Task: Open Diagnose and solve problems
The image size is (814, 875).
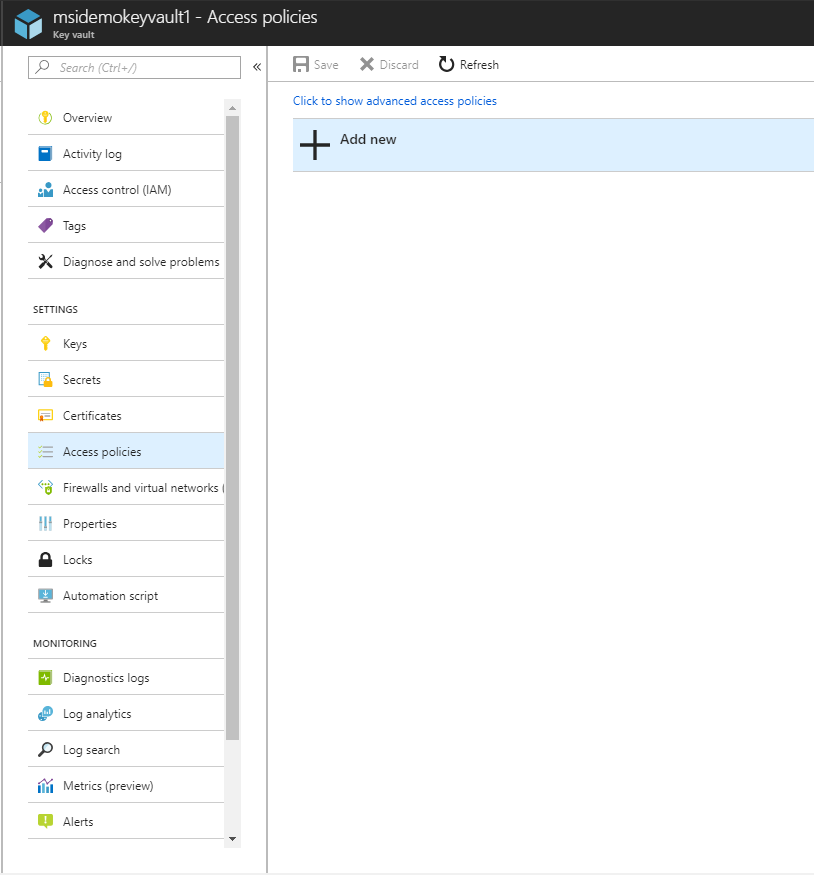Action: click(126, 262)
